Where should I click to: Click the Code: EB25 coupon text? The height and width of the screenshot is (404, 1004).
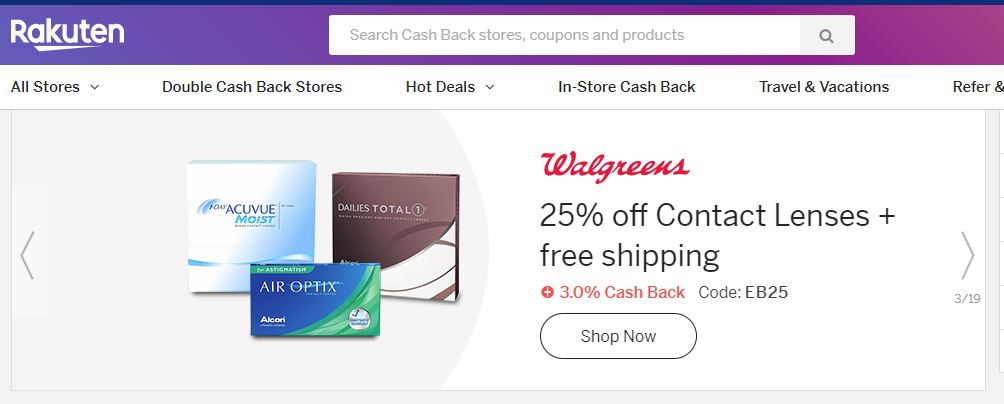pos(743,293)
